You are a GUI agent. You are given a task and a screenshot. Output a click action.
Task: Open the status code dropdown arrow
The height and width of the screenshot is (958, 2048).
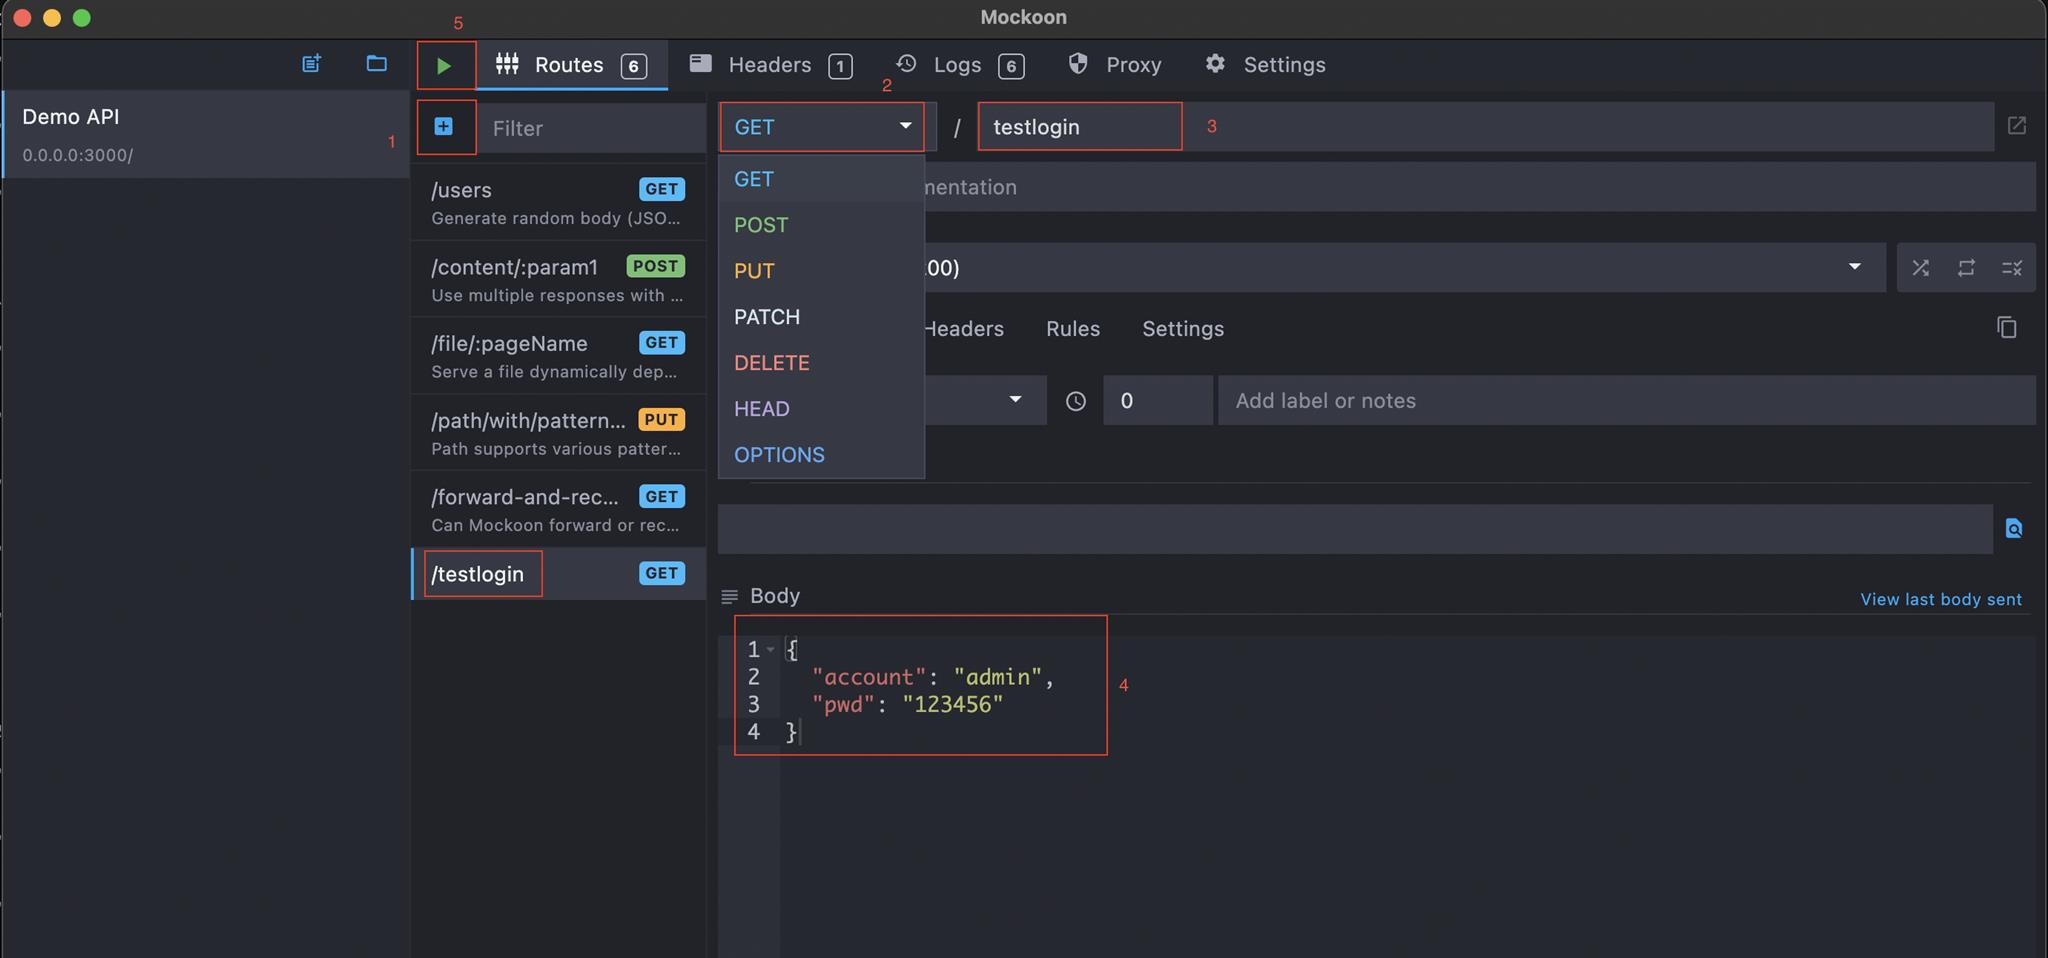coord(1015,400)
